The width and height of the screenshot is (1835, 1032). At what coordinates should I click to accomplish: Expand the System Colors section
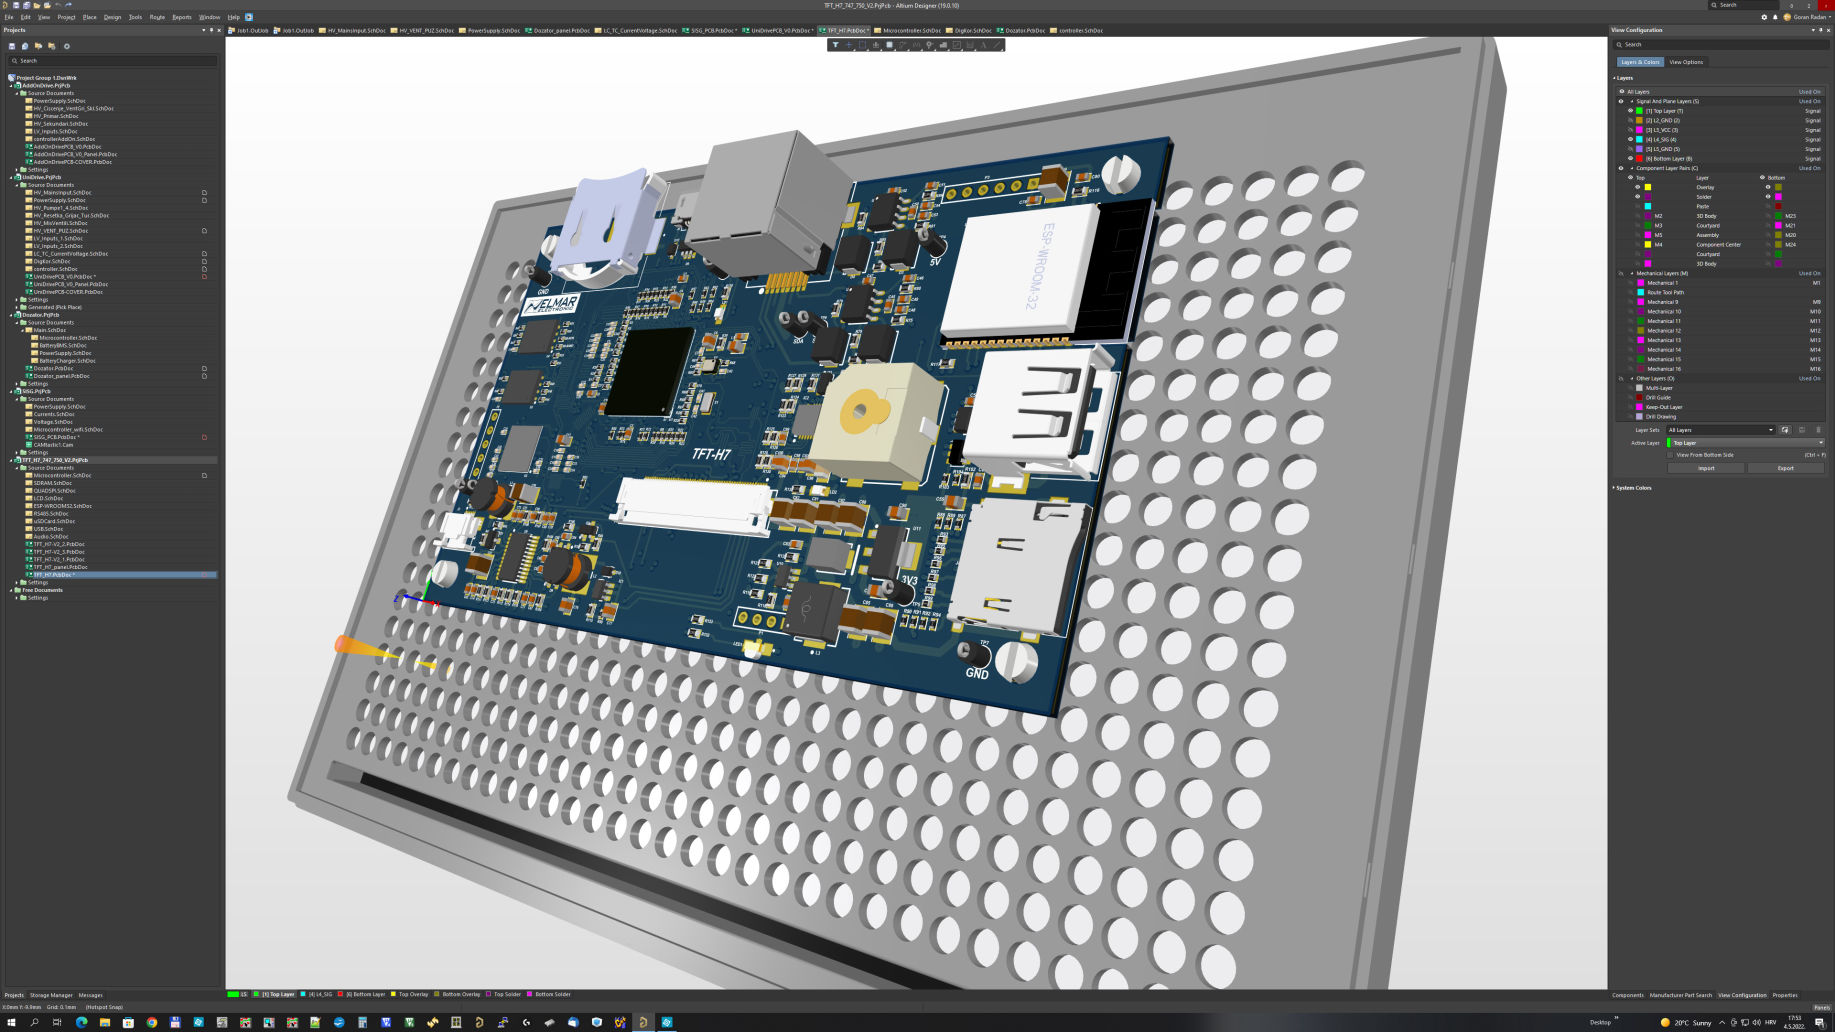1634,488
